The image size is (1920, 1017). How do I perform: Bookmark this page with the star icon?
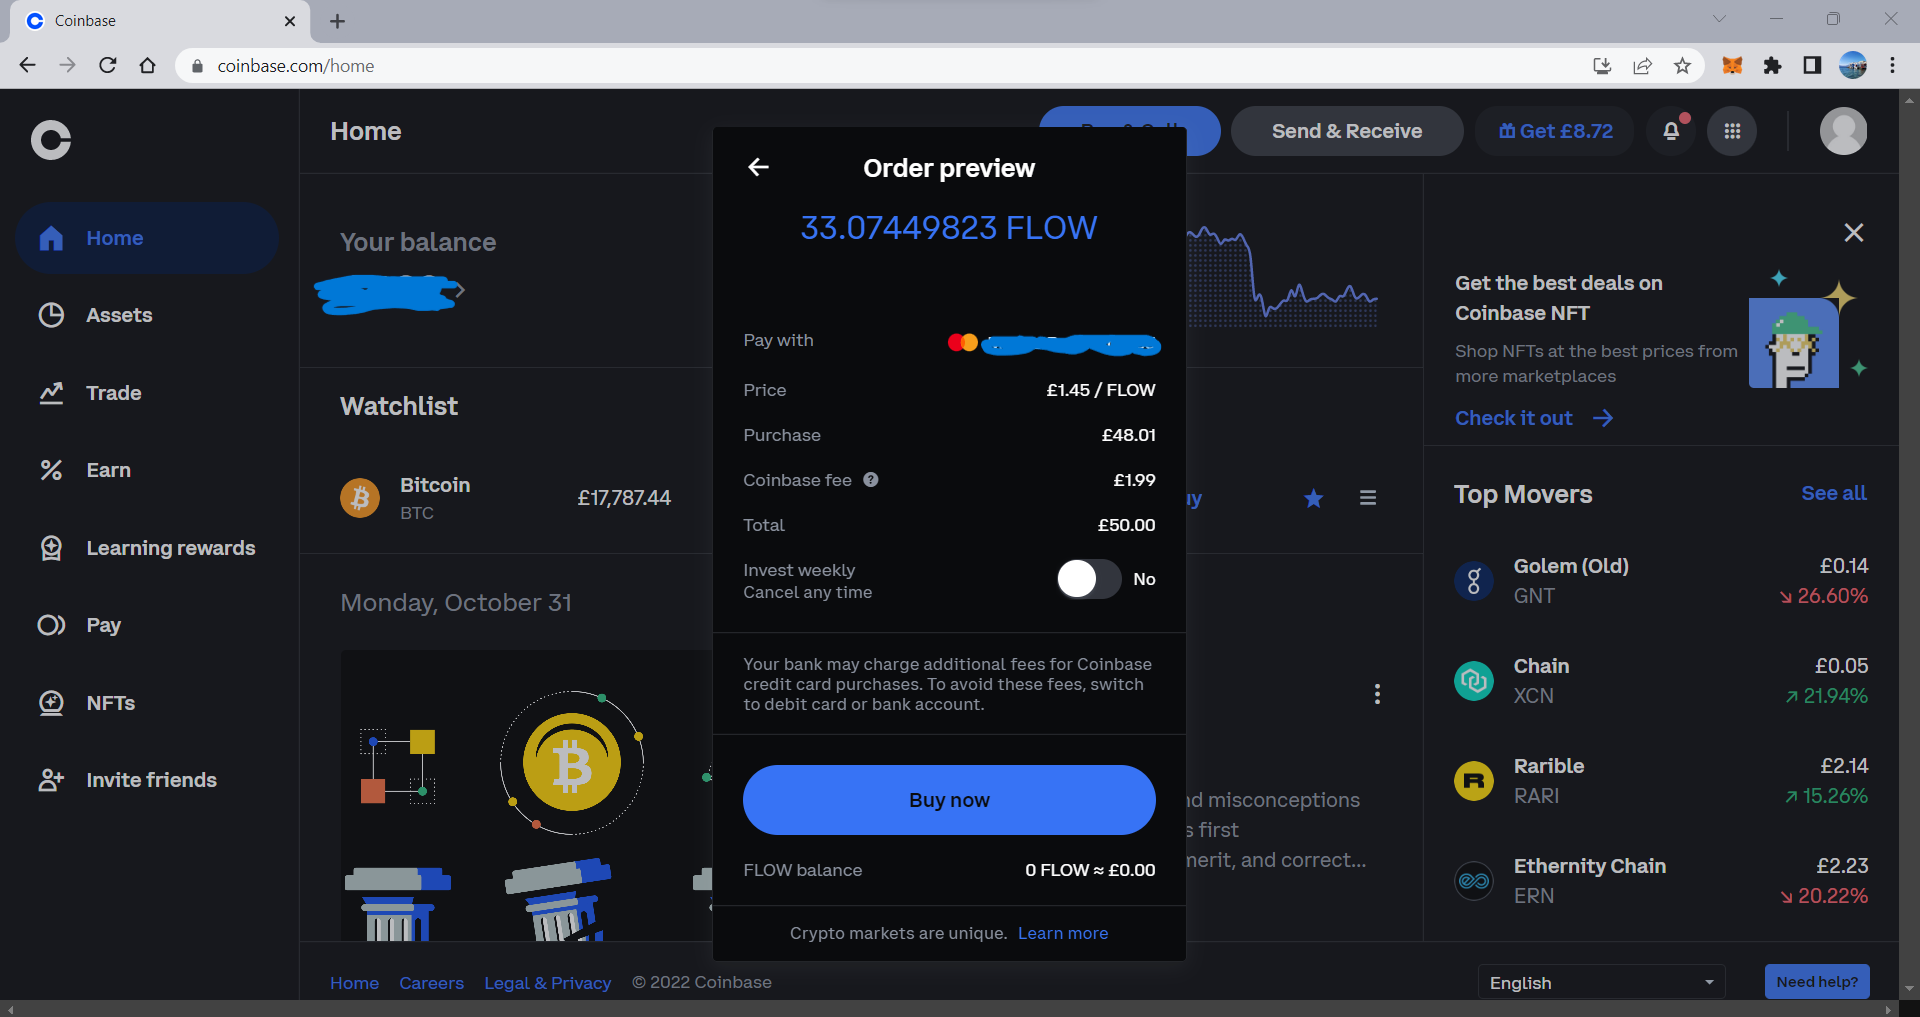click(1682, 66)
